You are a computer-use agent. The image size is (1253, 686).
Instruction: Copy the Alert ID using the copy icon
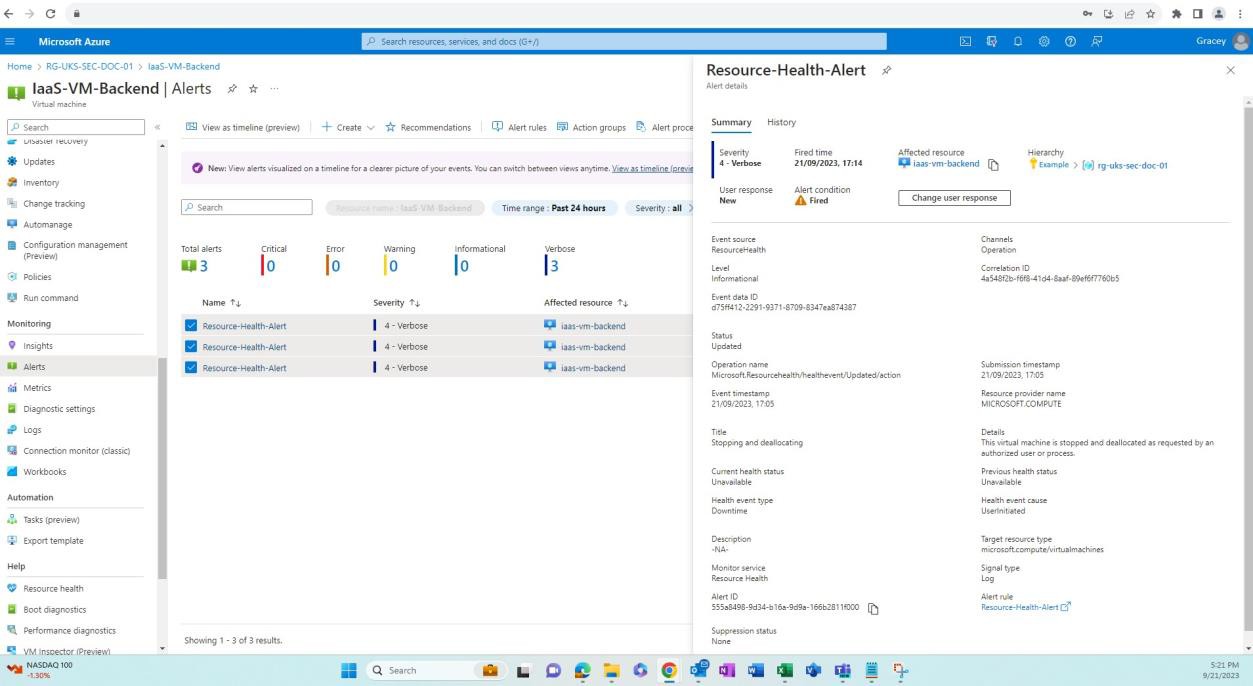pos(872,608)
